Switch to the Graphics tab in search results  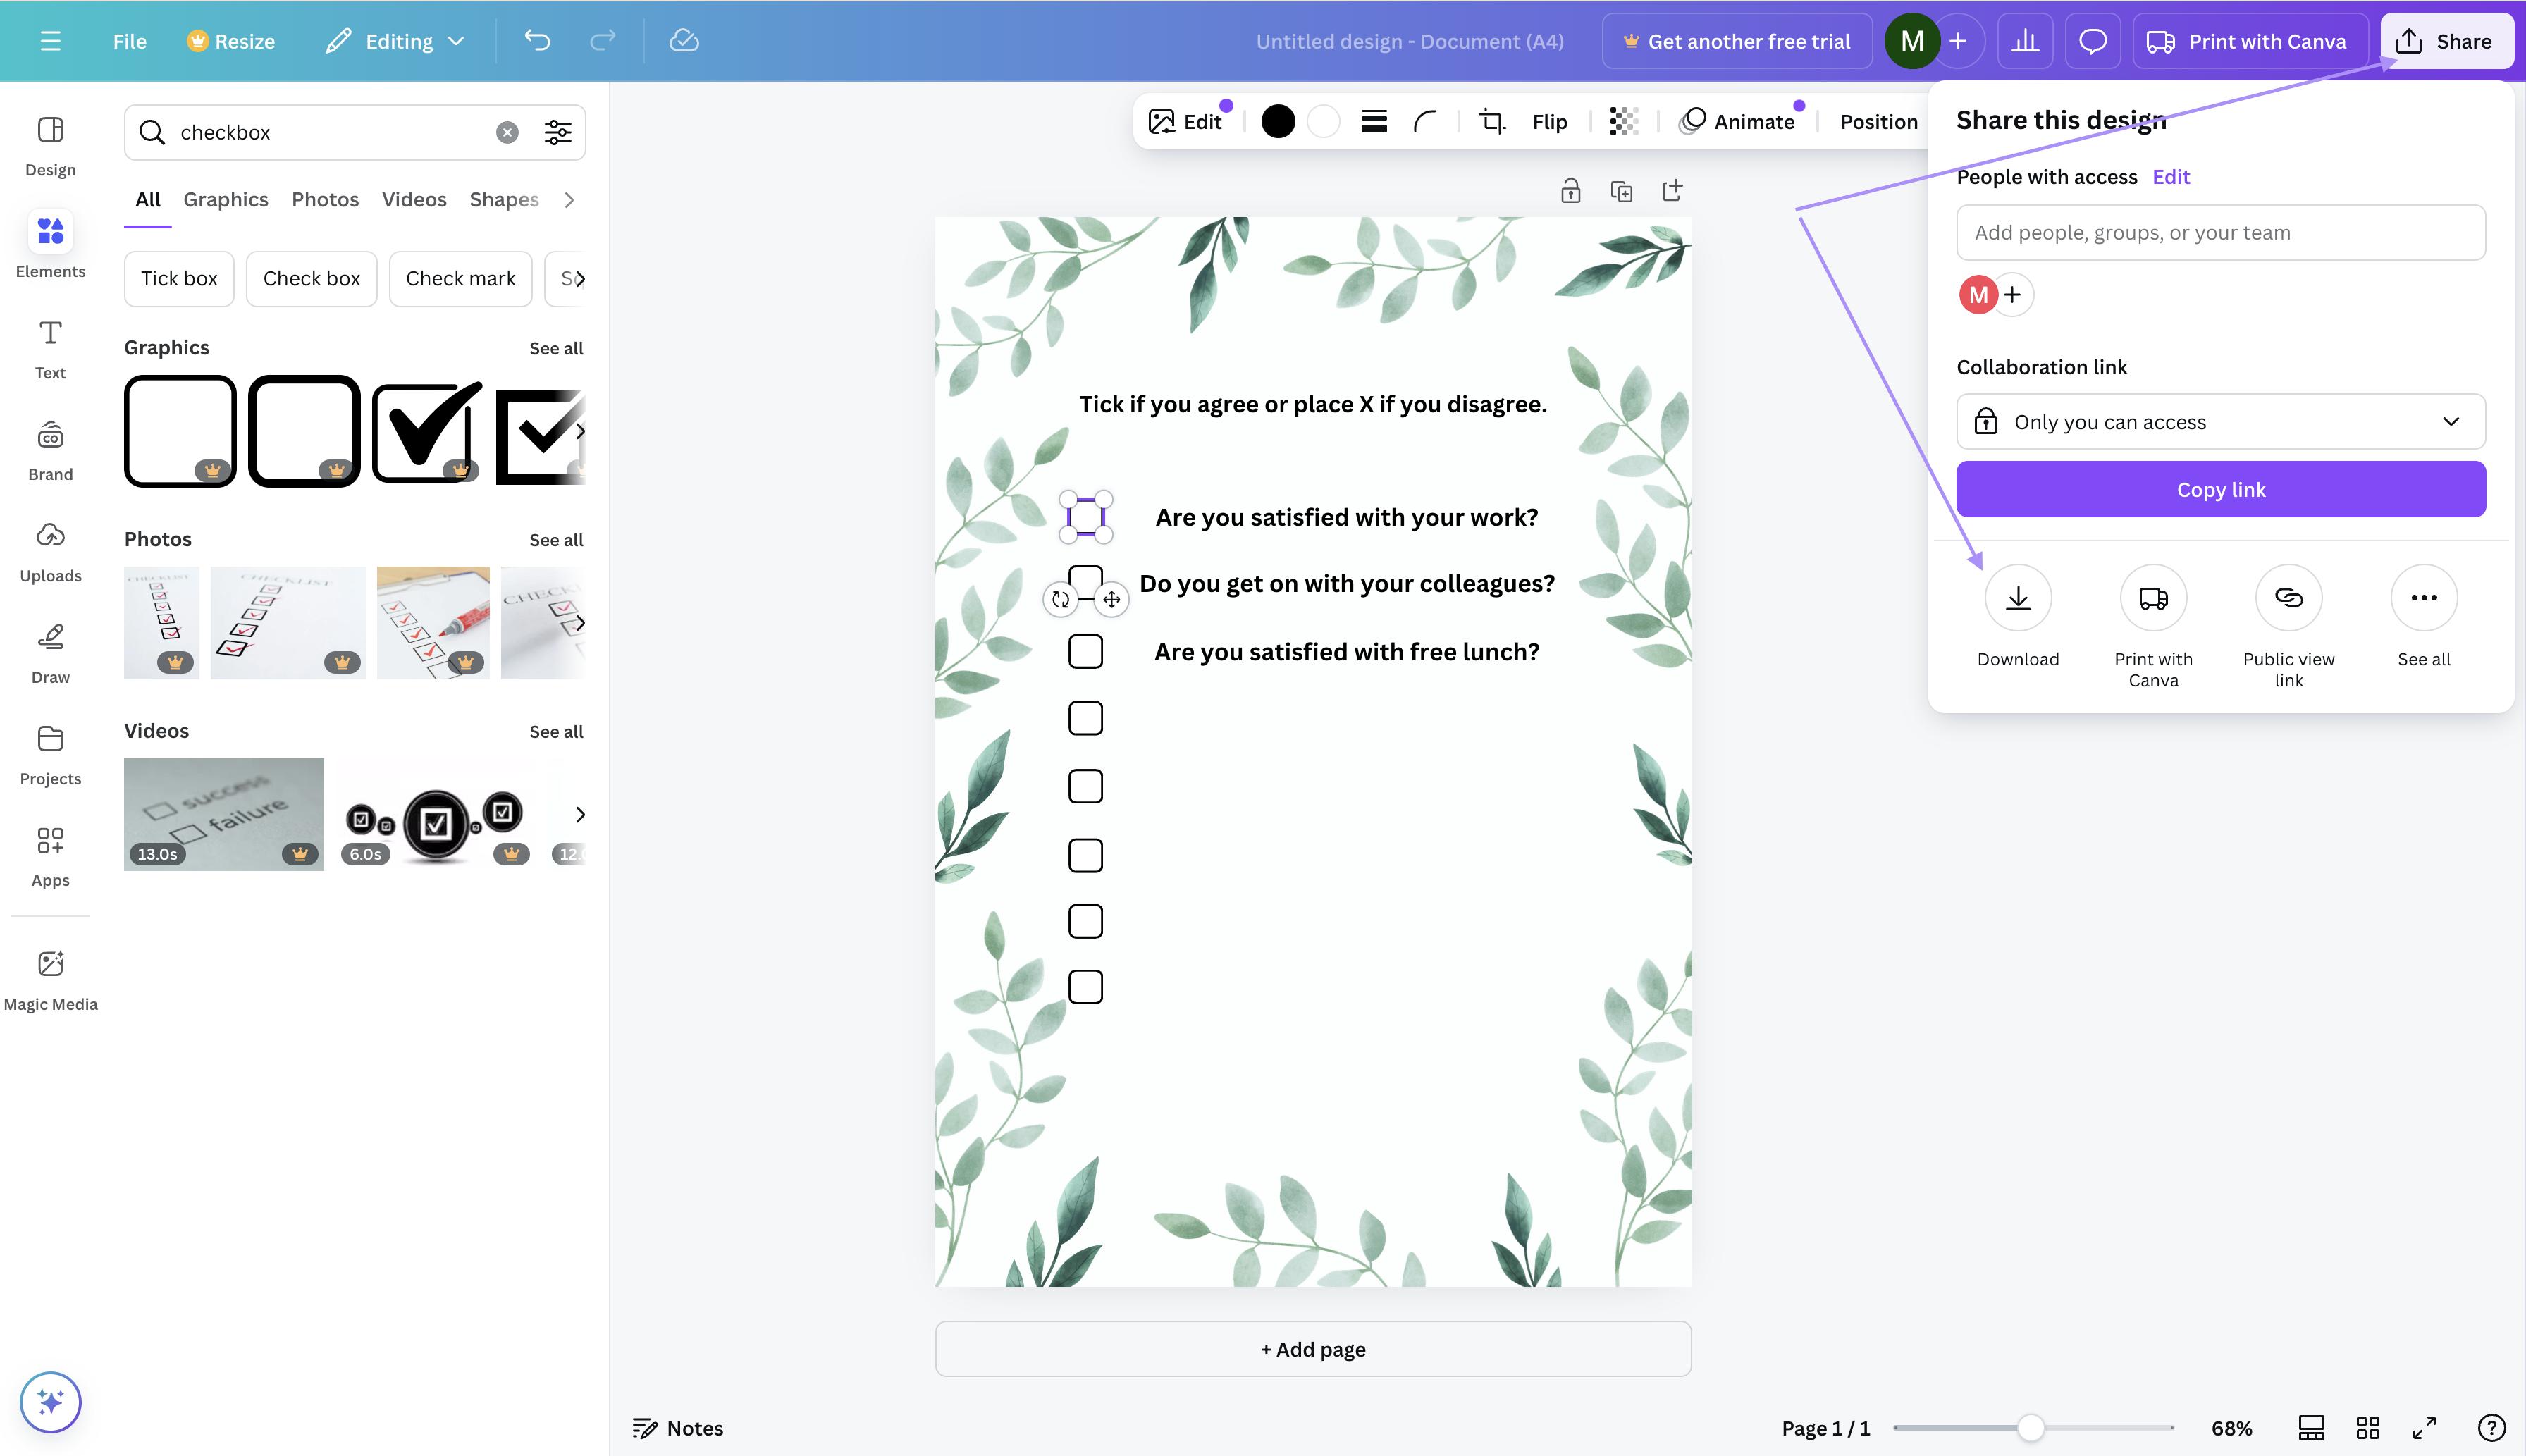pyautogui.click(x=225, y=199)
